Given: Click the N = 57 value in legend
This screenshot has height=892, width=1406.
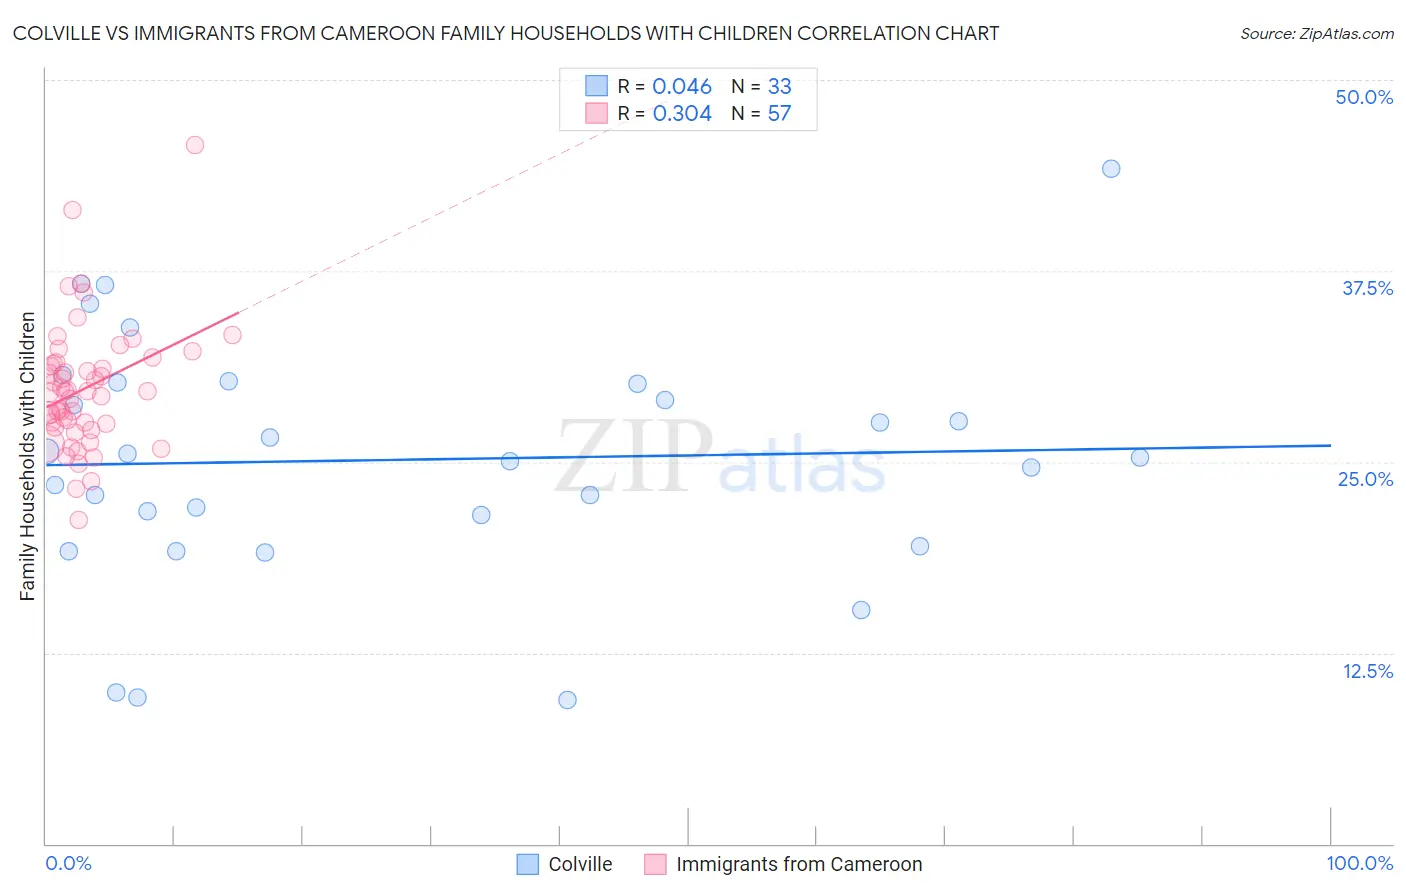Looking at the screenshot, I should coord(761,113).
